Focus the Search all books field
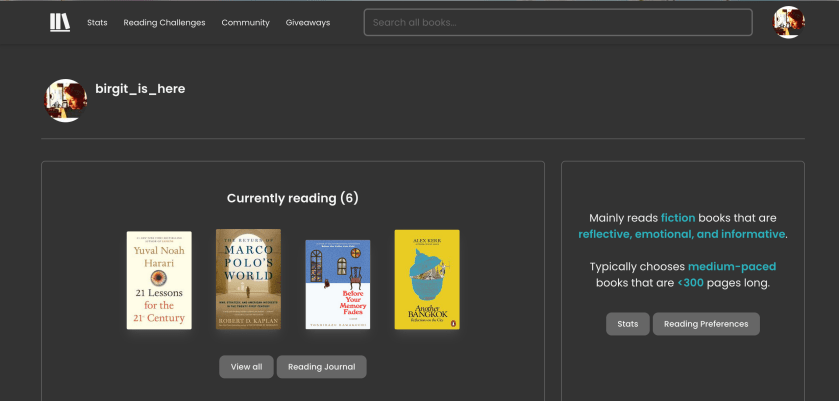This screenshot has height=401, width=839. pos(557,22)
